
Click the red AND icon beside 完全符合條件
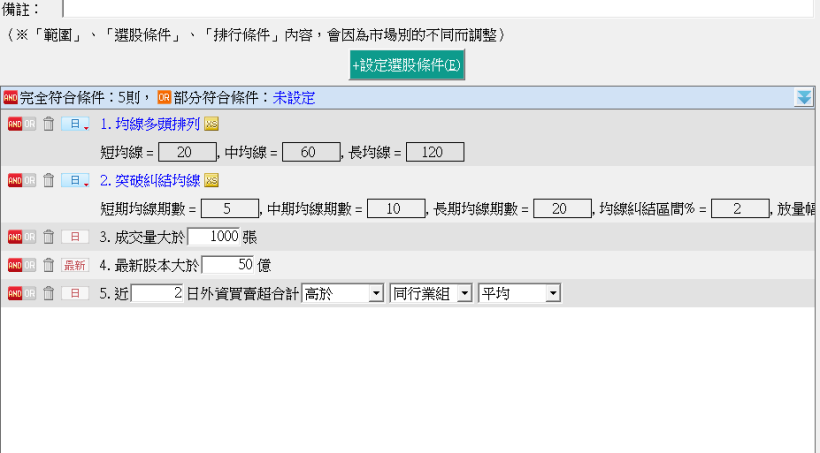(10, 98)
